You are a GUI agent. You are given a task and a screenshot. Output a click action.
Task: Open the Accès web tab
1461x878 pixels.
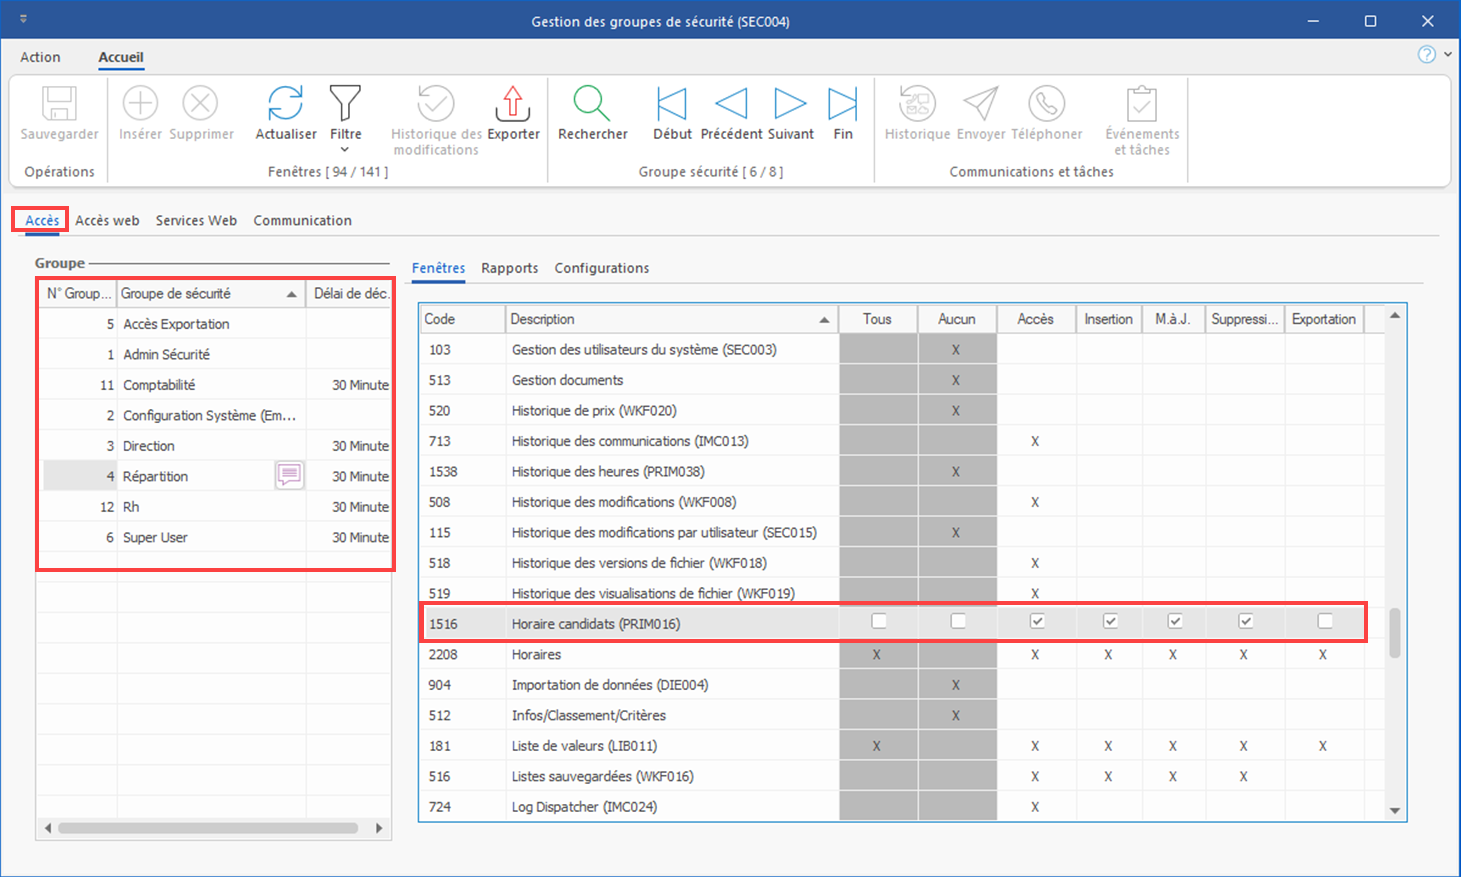tap(107, 220)
